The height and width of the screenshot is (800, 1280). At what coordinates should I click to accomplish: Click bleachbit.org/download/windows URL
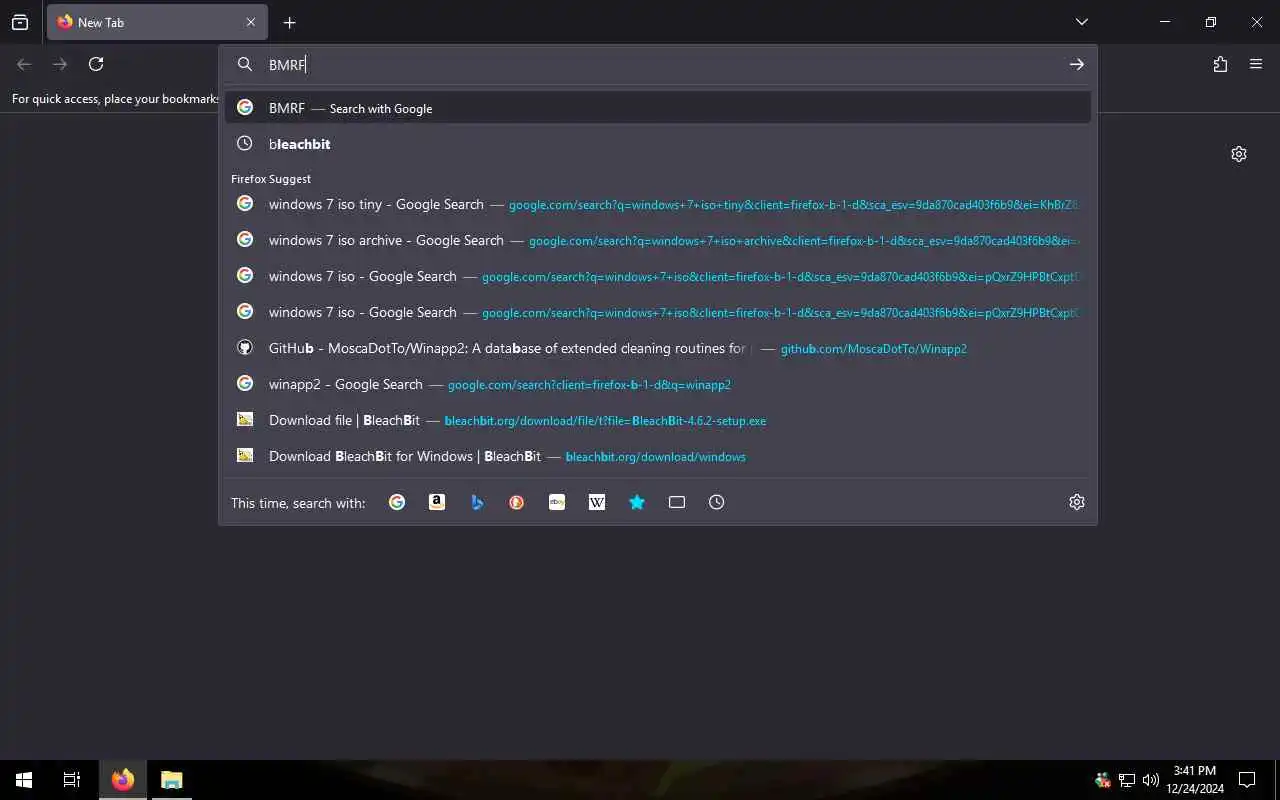coord(655,457)
